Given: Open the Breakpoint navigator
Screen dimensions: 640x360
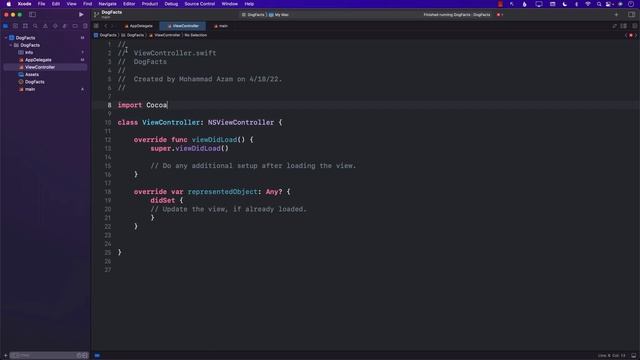Looking at the screenshot, I should click(x=75, y=26).
